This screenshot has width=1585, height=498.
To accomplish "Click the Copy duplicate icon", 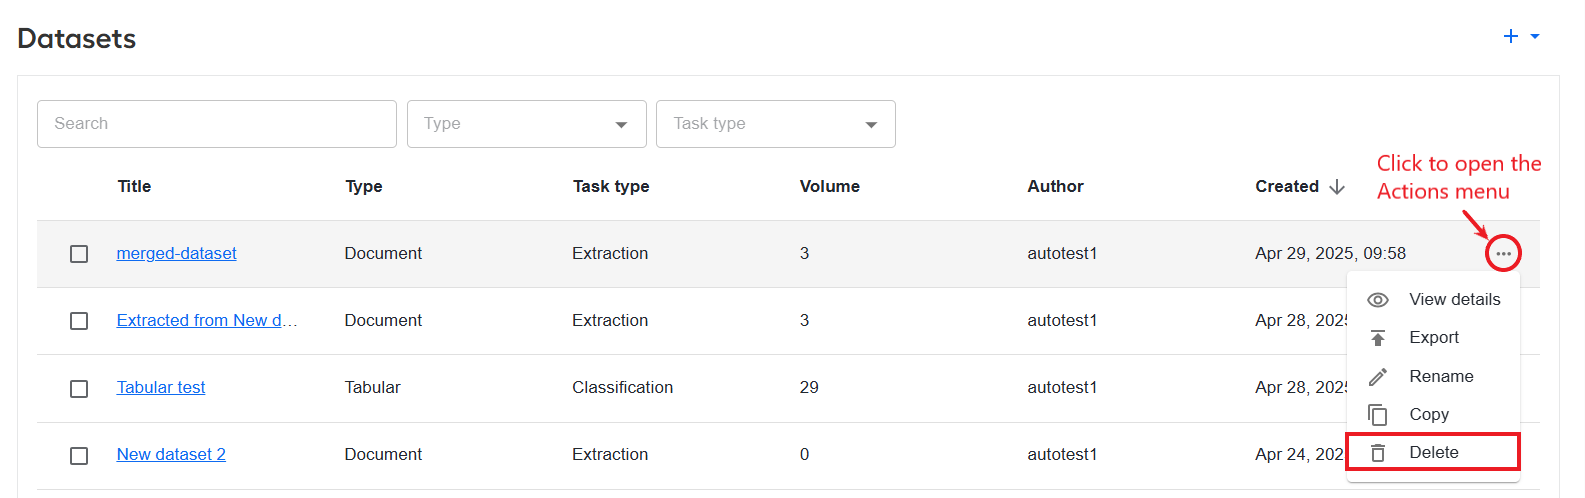I will pyautogui.click(x=1378, y=415).
